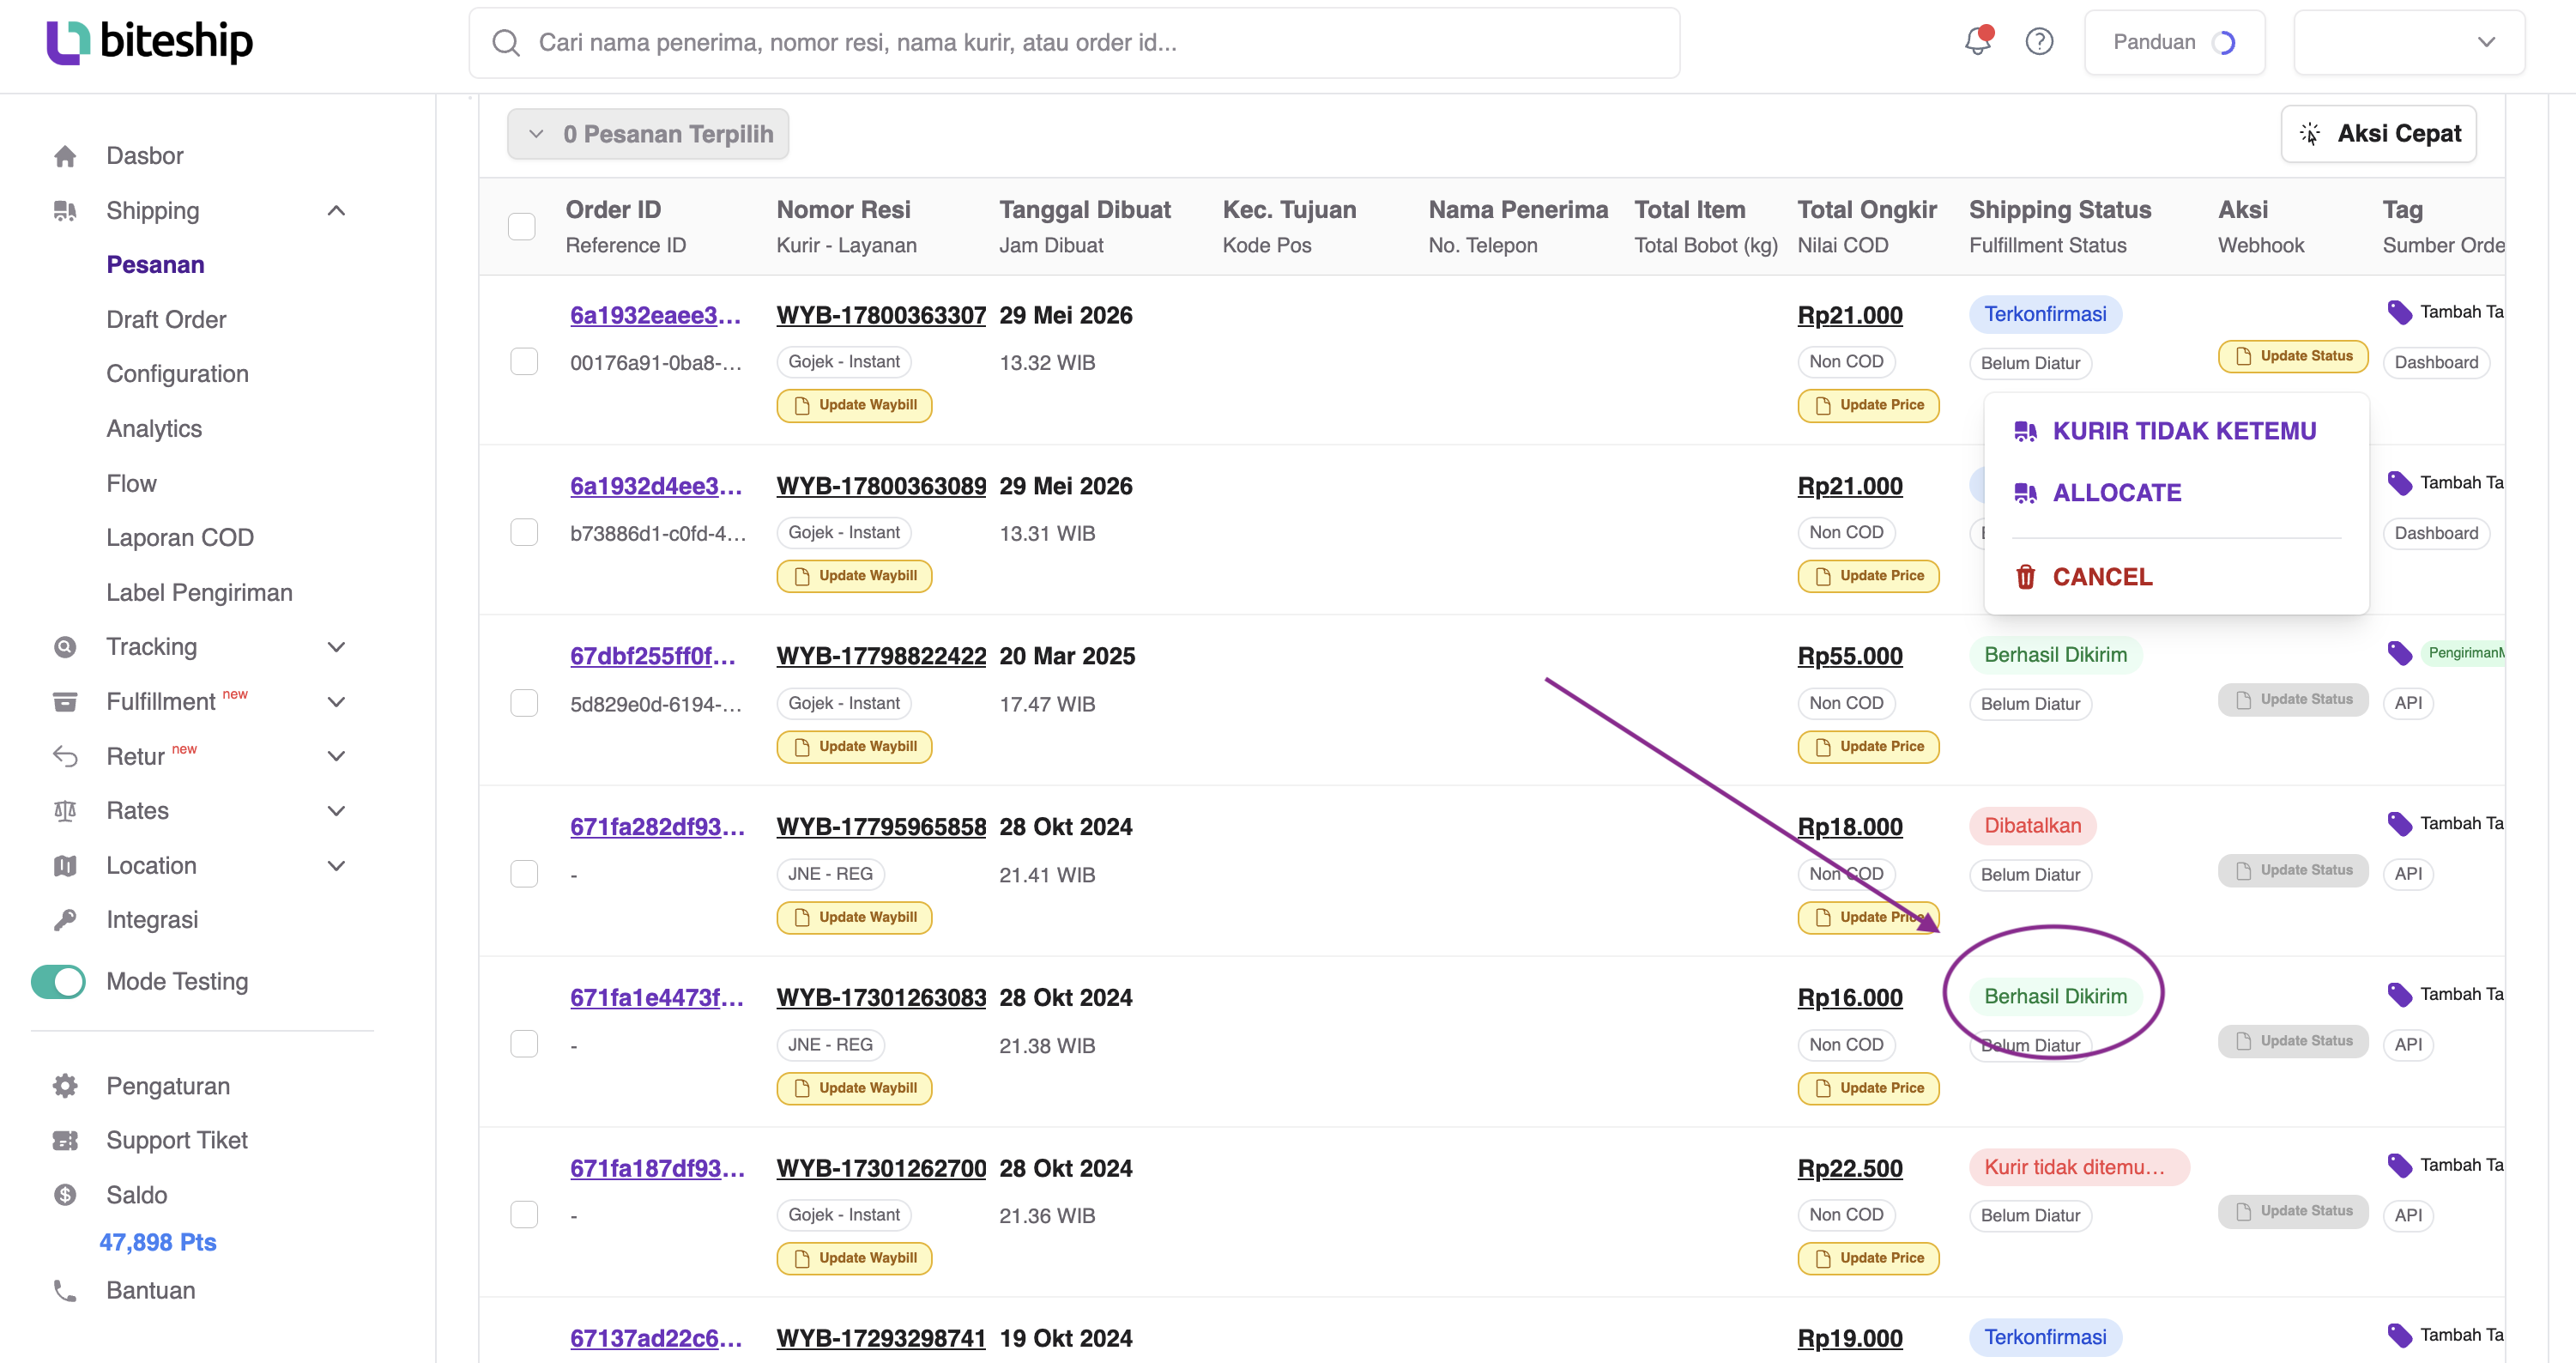The width and height of the screenshot is (2576, 1363).
Task: Select the checkbox for order 6a1932d4ee3
Action: click(x=524, y=532)
